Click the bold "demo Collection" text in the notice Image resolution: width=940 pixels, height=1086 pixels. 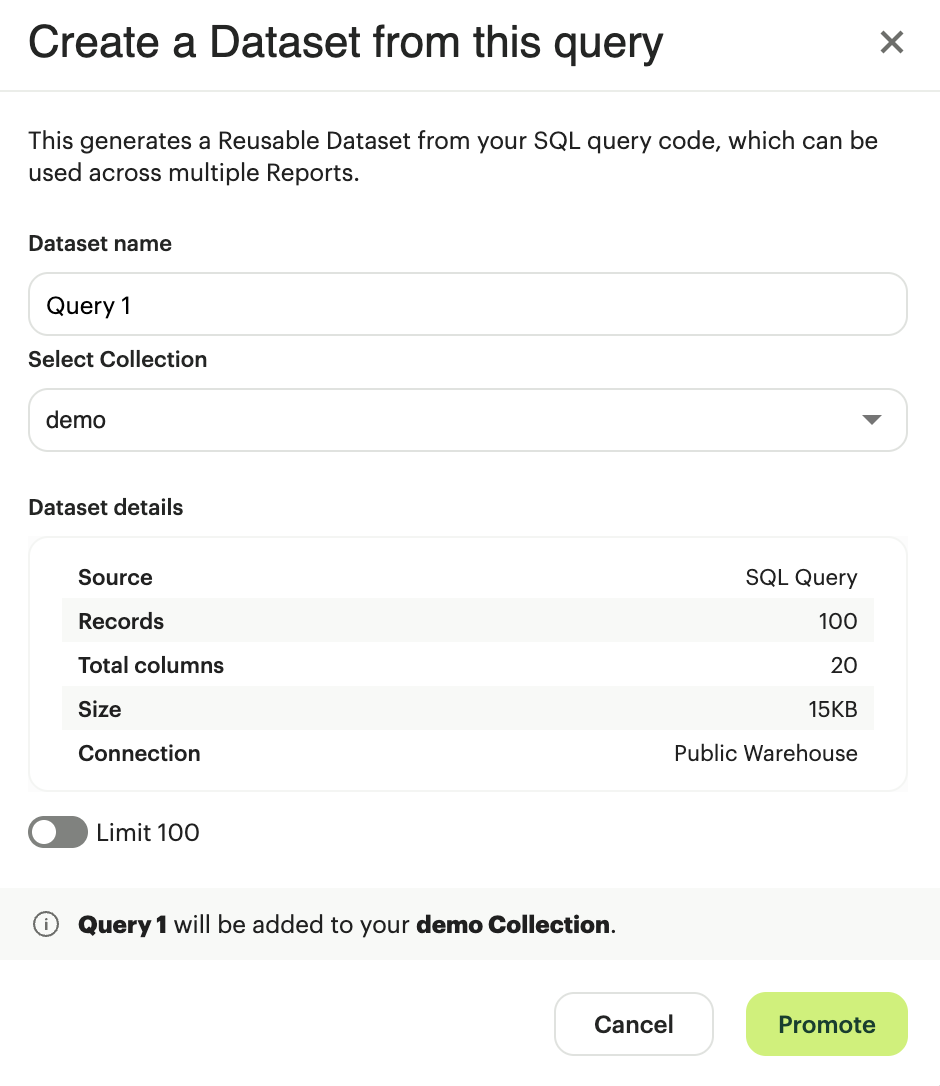[513, 924]
